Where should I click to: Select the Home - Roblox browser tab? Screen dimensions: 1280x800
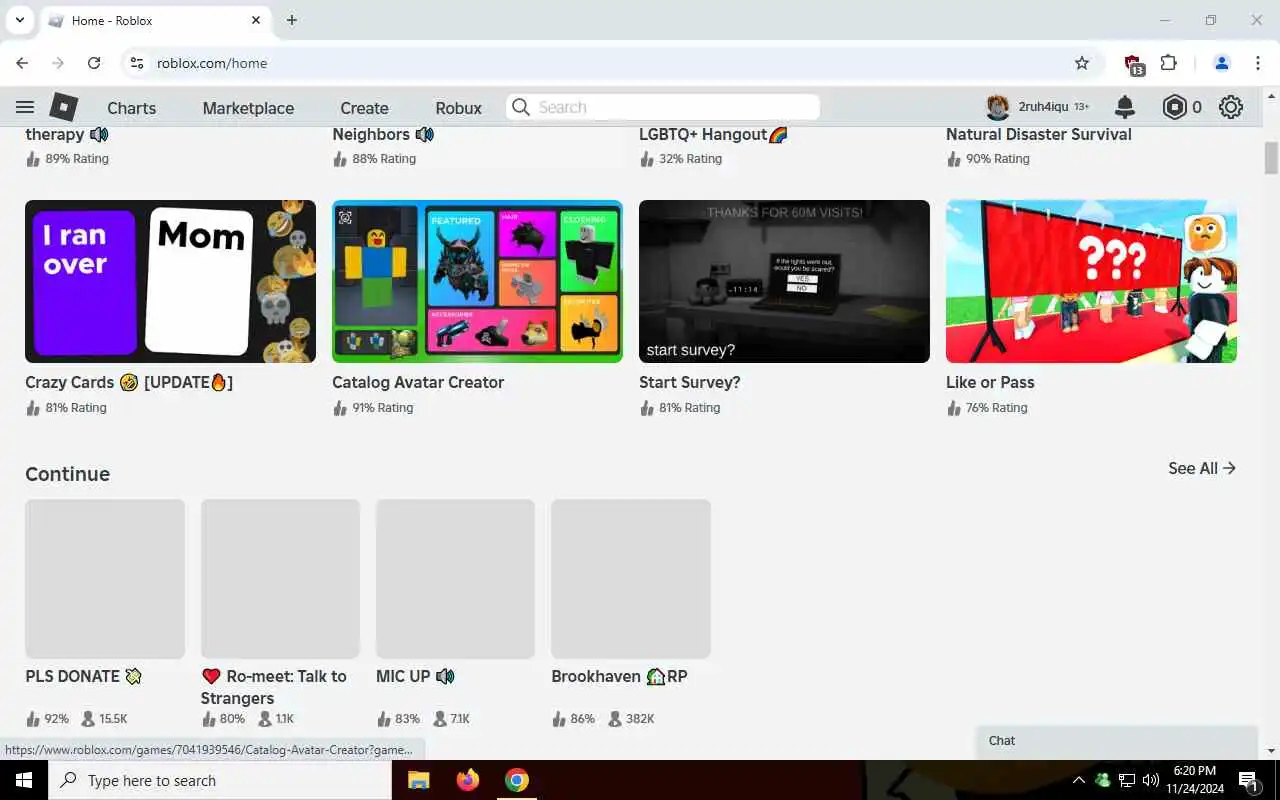[155, 20]
